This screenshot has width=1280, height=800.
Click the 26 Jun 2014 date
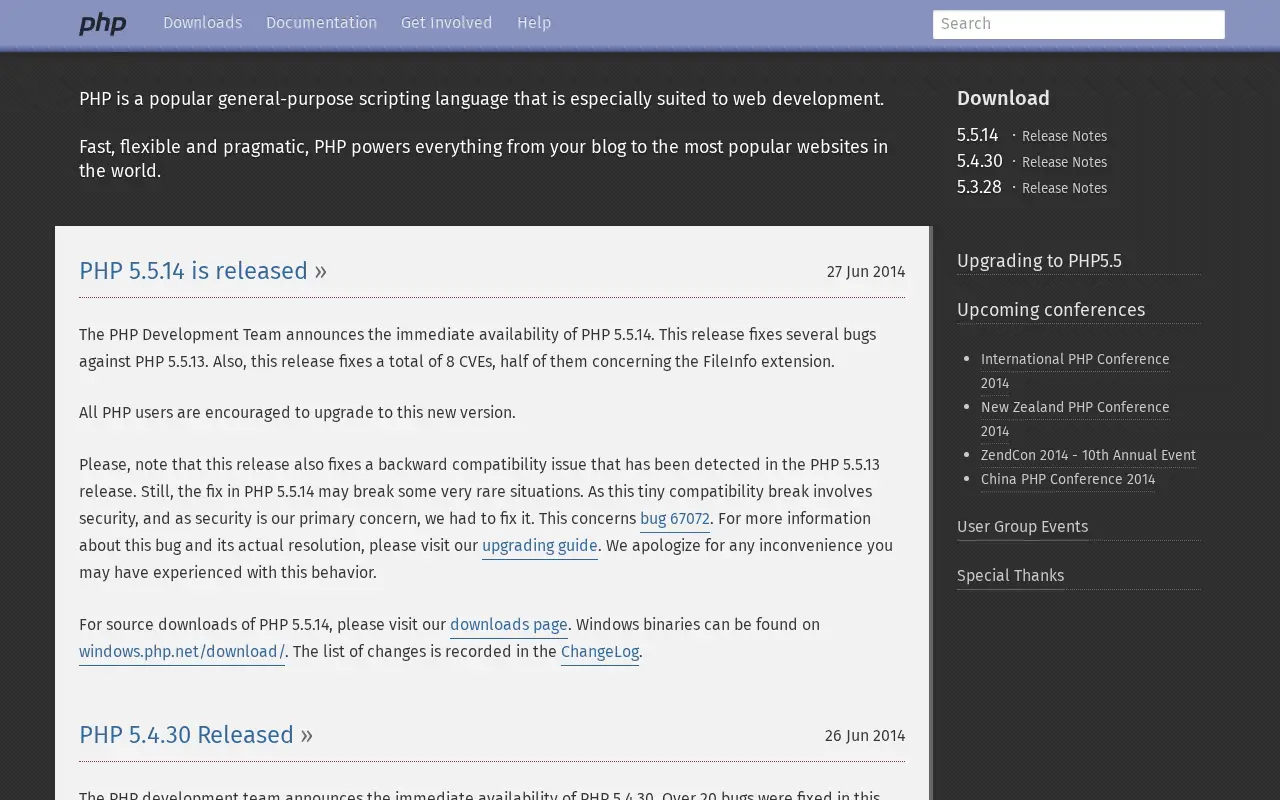pyautogui.click(x=865, y=736)
